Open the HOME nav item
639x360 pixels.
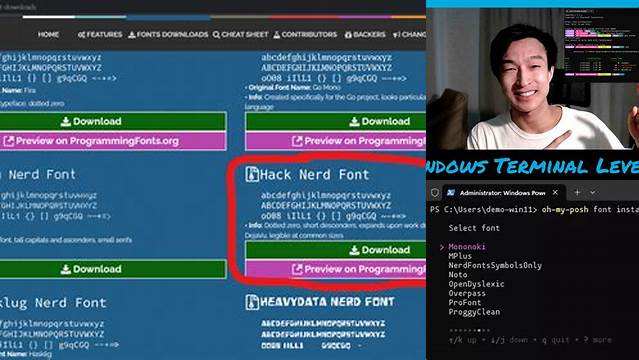(48, 35)
